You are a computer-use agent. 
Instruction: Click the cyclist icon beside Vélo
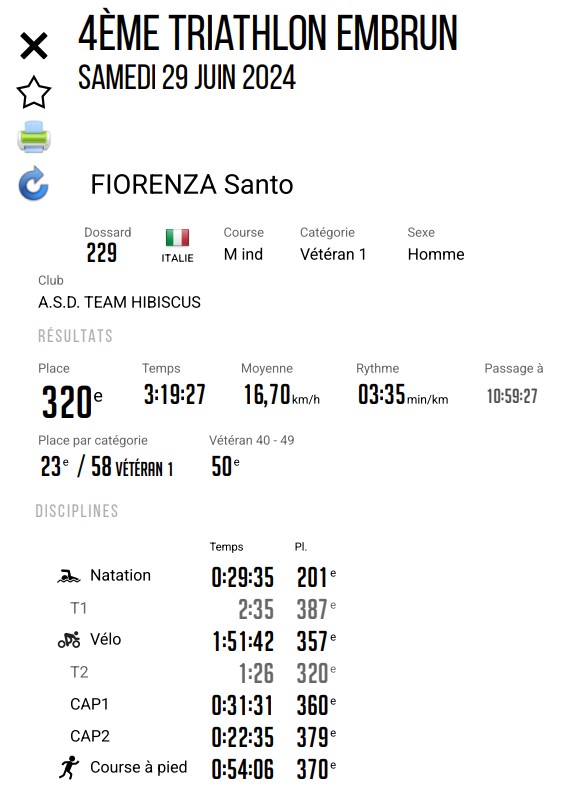click(x=69, y=640)
